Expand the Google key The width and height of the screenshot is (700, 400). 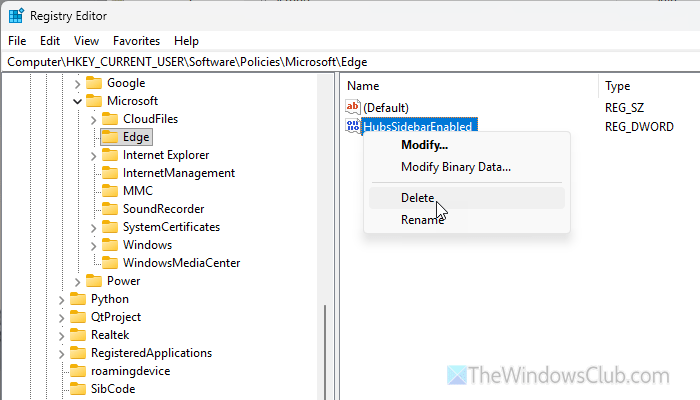(x=77, y=83)
